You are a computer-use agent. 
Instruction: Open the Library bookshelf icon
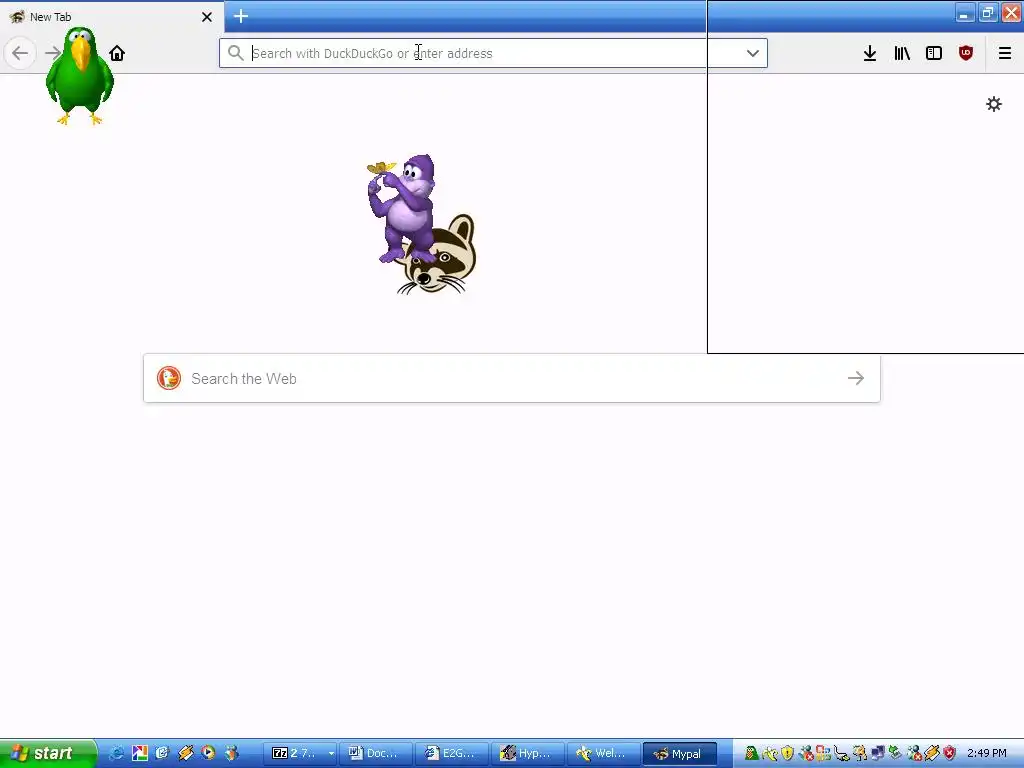[902, 53]
